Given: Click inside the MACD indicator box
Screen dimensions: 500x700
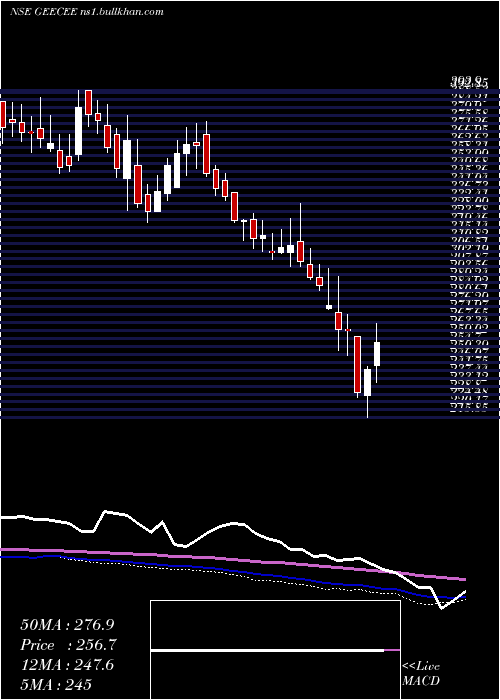Looking at the screenshot, I should coord(275,650).
